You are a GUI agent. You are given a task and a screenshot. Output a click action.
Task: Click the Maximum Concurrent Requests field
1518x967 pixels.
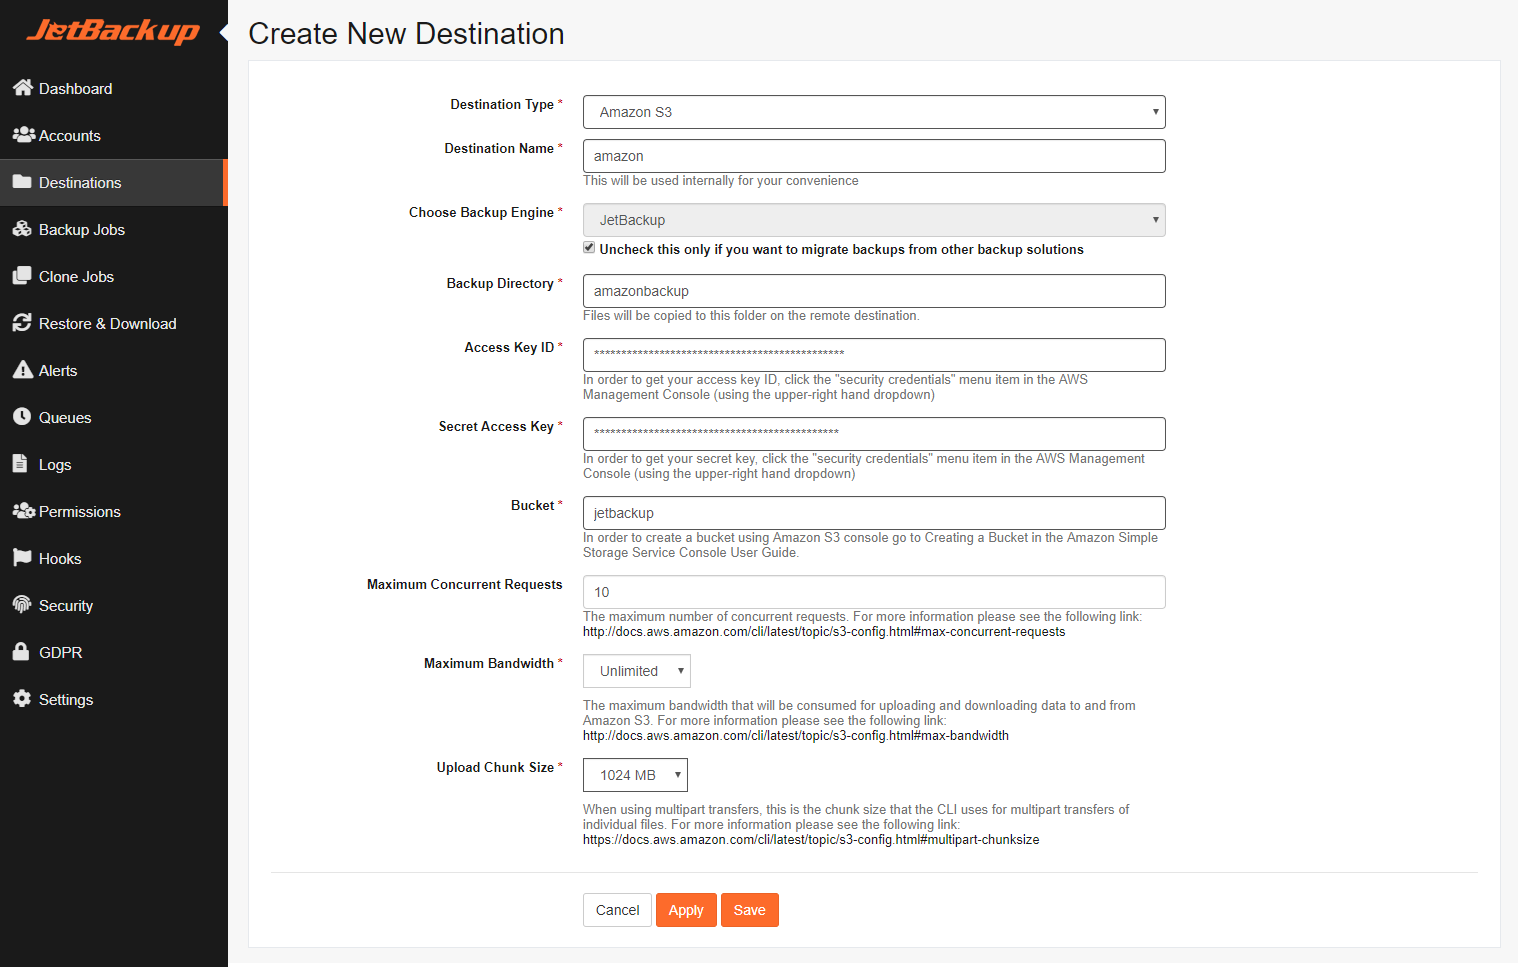[874, 592]
